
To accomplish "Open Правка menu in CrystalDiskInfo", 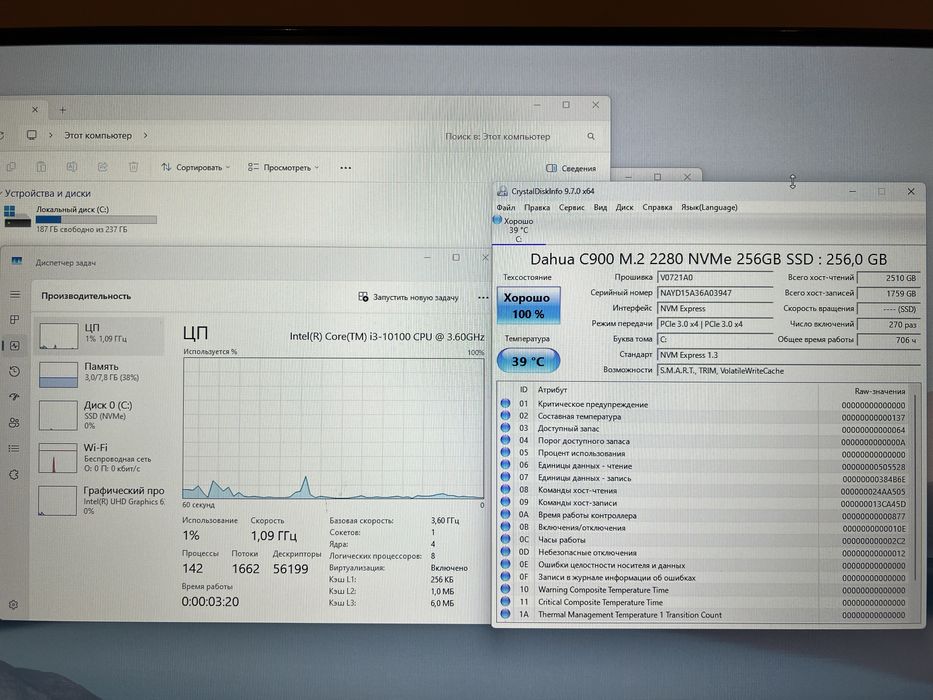I will (537, 208).
